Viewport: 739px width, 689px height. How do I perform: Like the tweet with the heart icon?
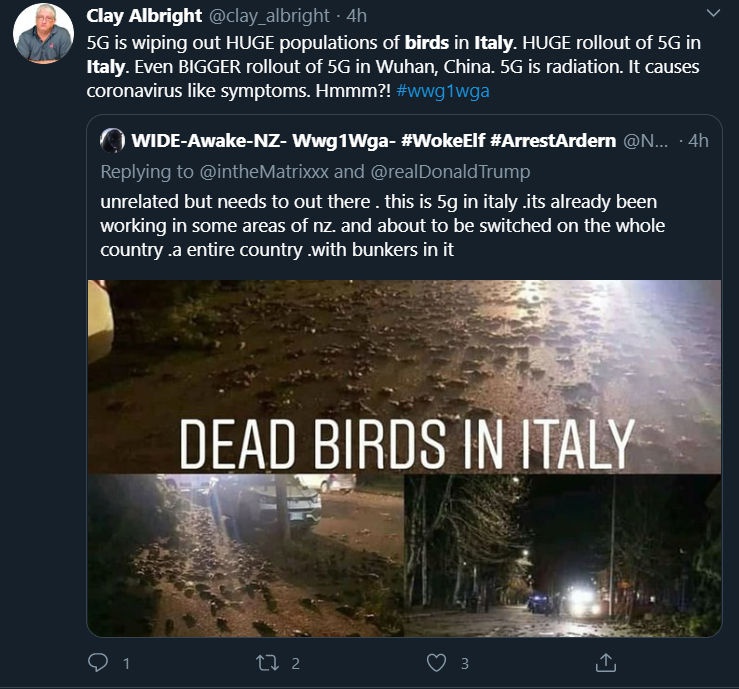[436, 662]
